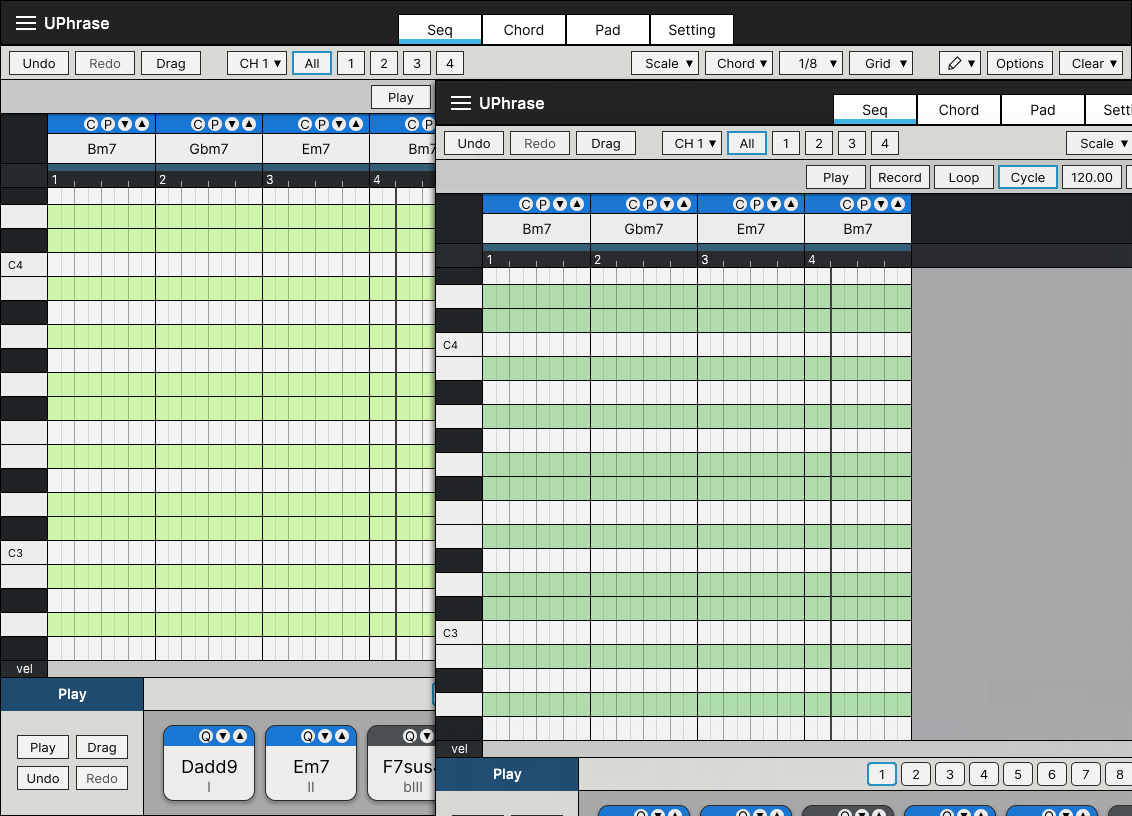Click the C icon on back window's Gbm7 block

tap(197, 124)
